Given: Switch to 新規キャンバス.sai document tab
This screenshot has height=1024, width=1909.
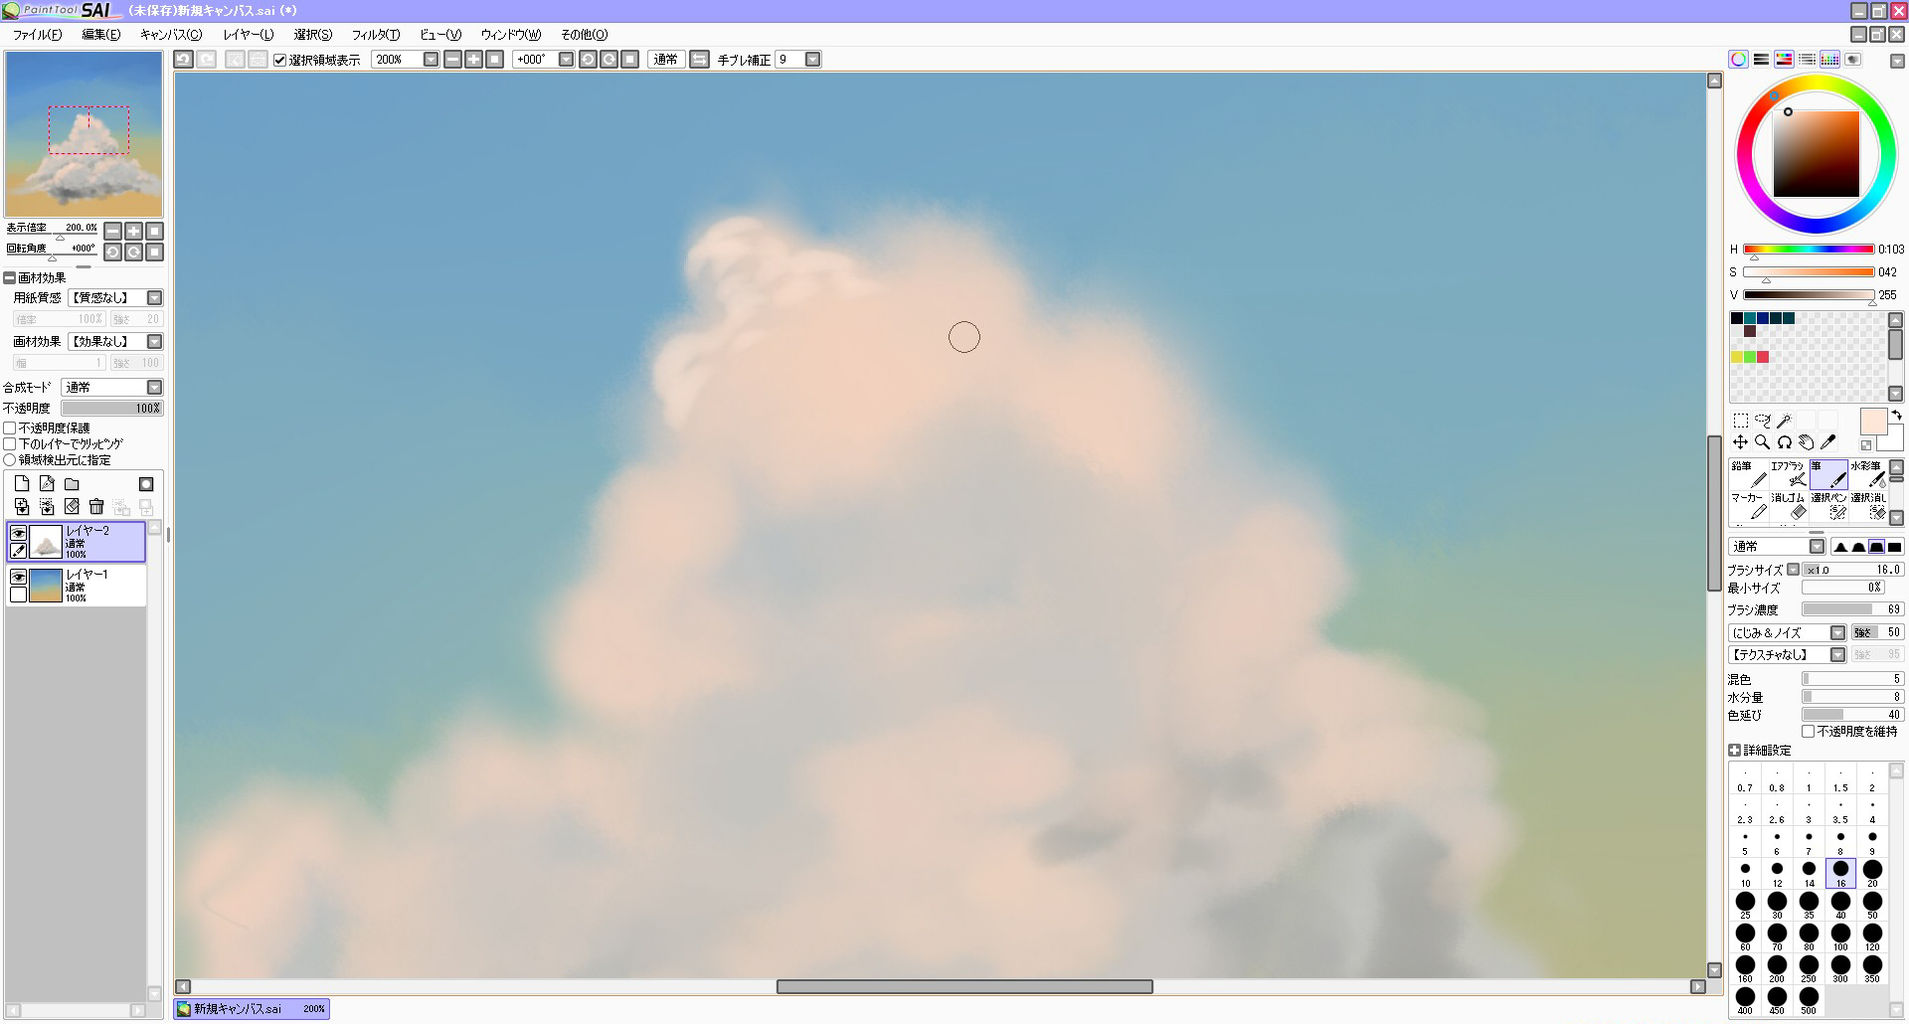Looking at the screenshot, I should click(252, 1009).
